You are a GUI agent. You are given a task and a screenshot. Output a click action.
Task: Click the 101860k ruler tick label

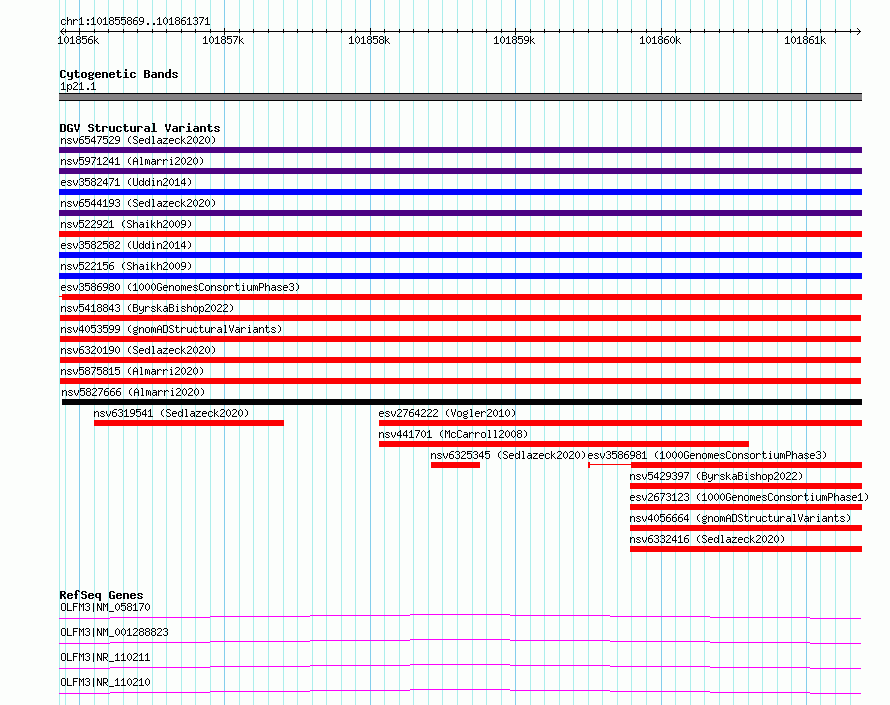[660, 40]
